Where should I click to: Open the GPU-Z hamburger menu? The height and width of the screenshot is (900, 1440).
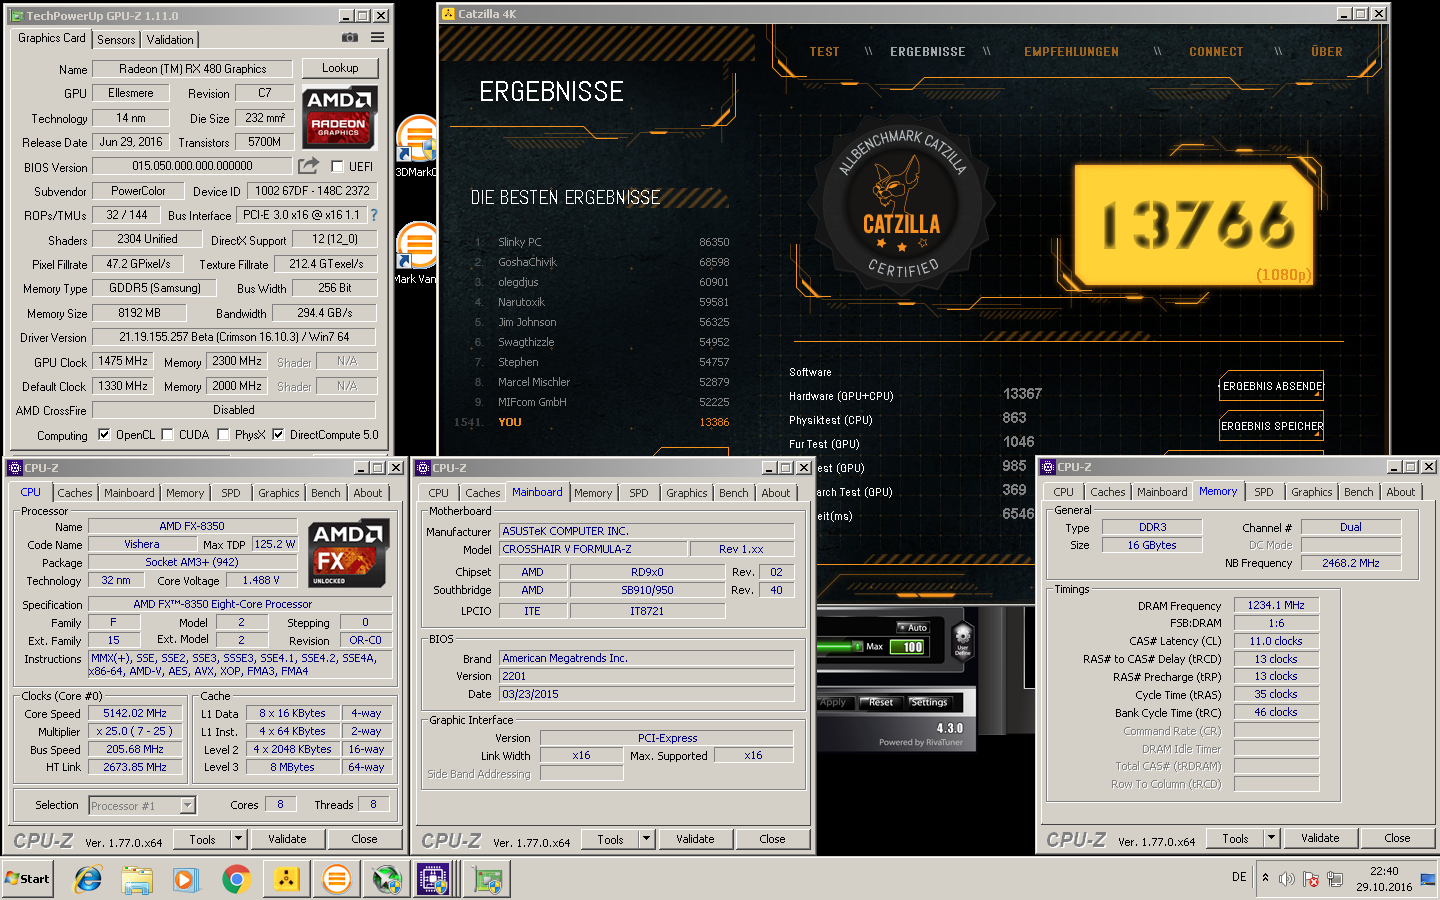[x=377, y=38]
